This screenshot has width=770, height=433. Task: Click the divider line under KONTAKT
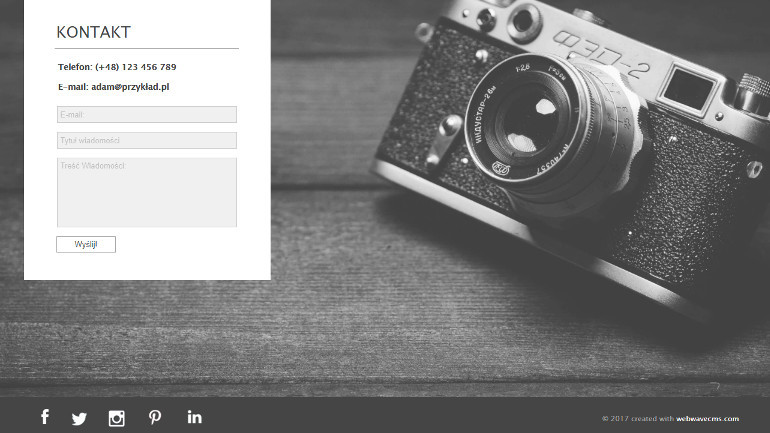(147, 49)
